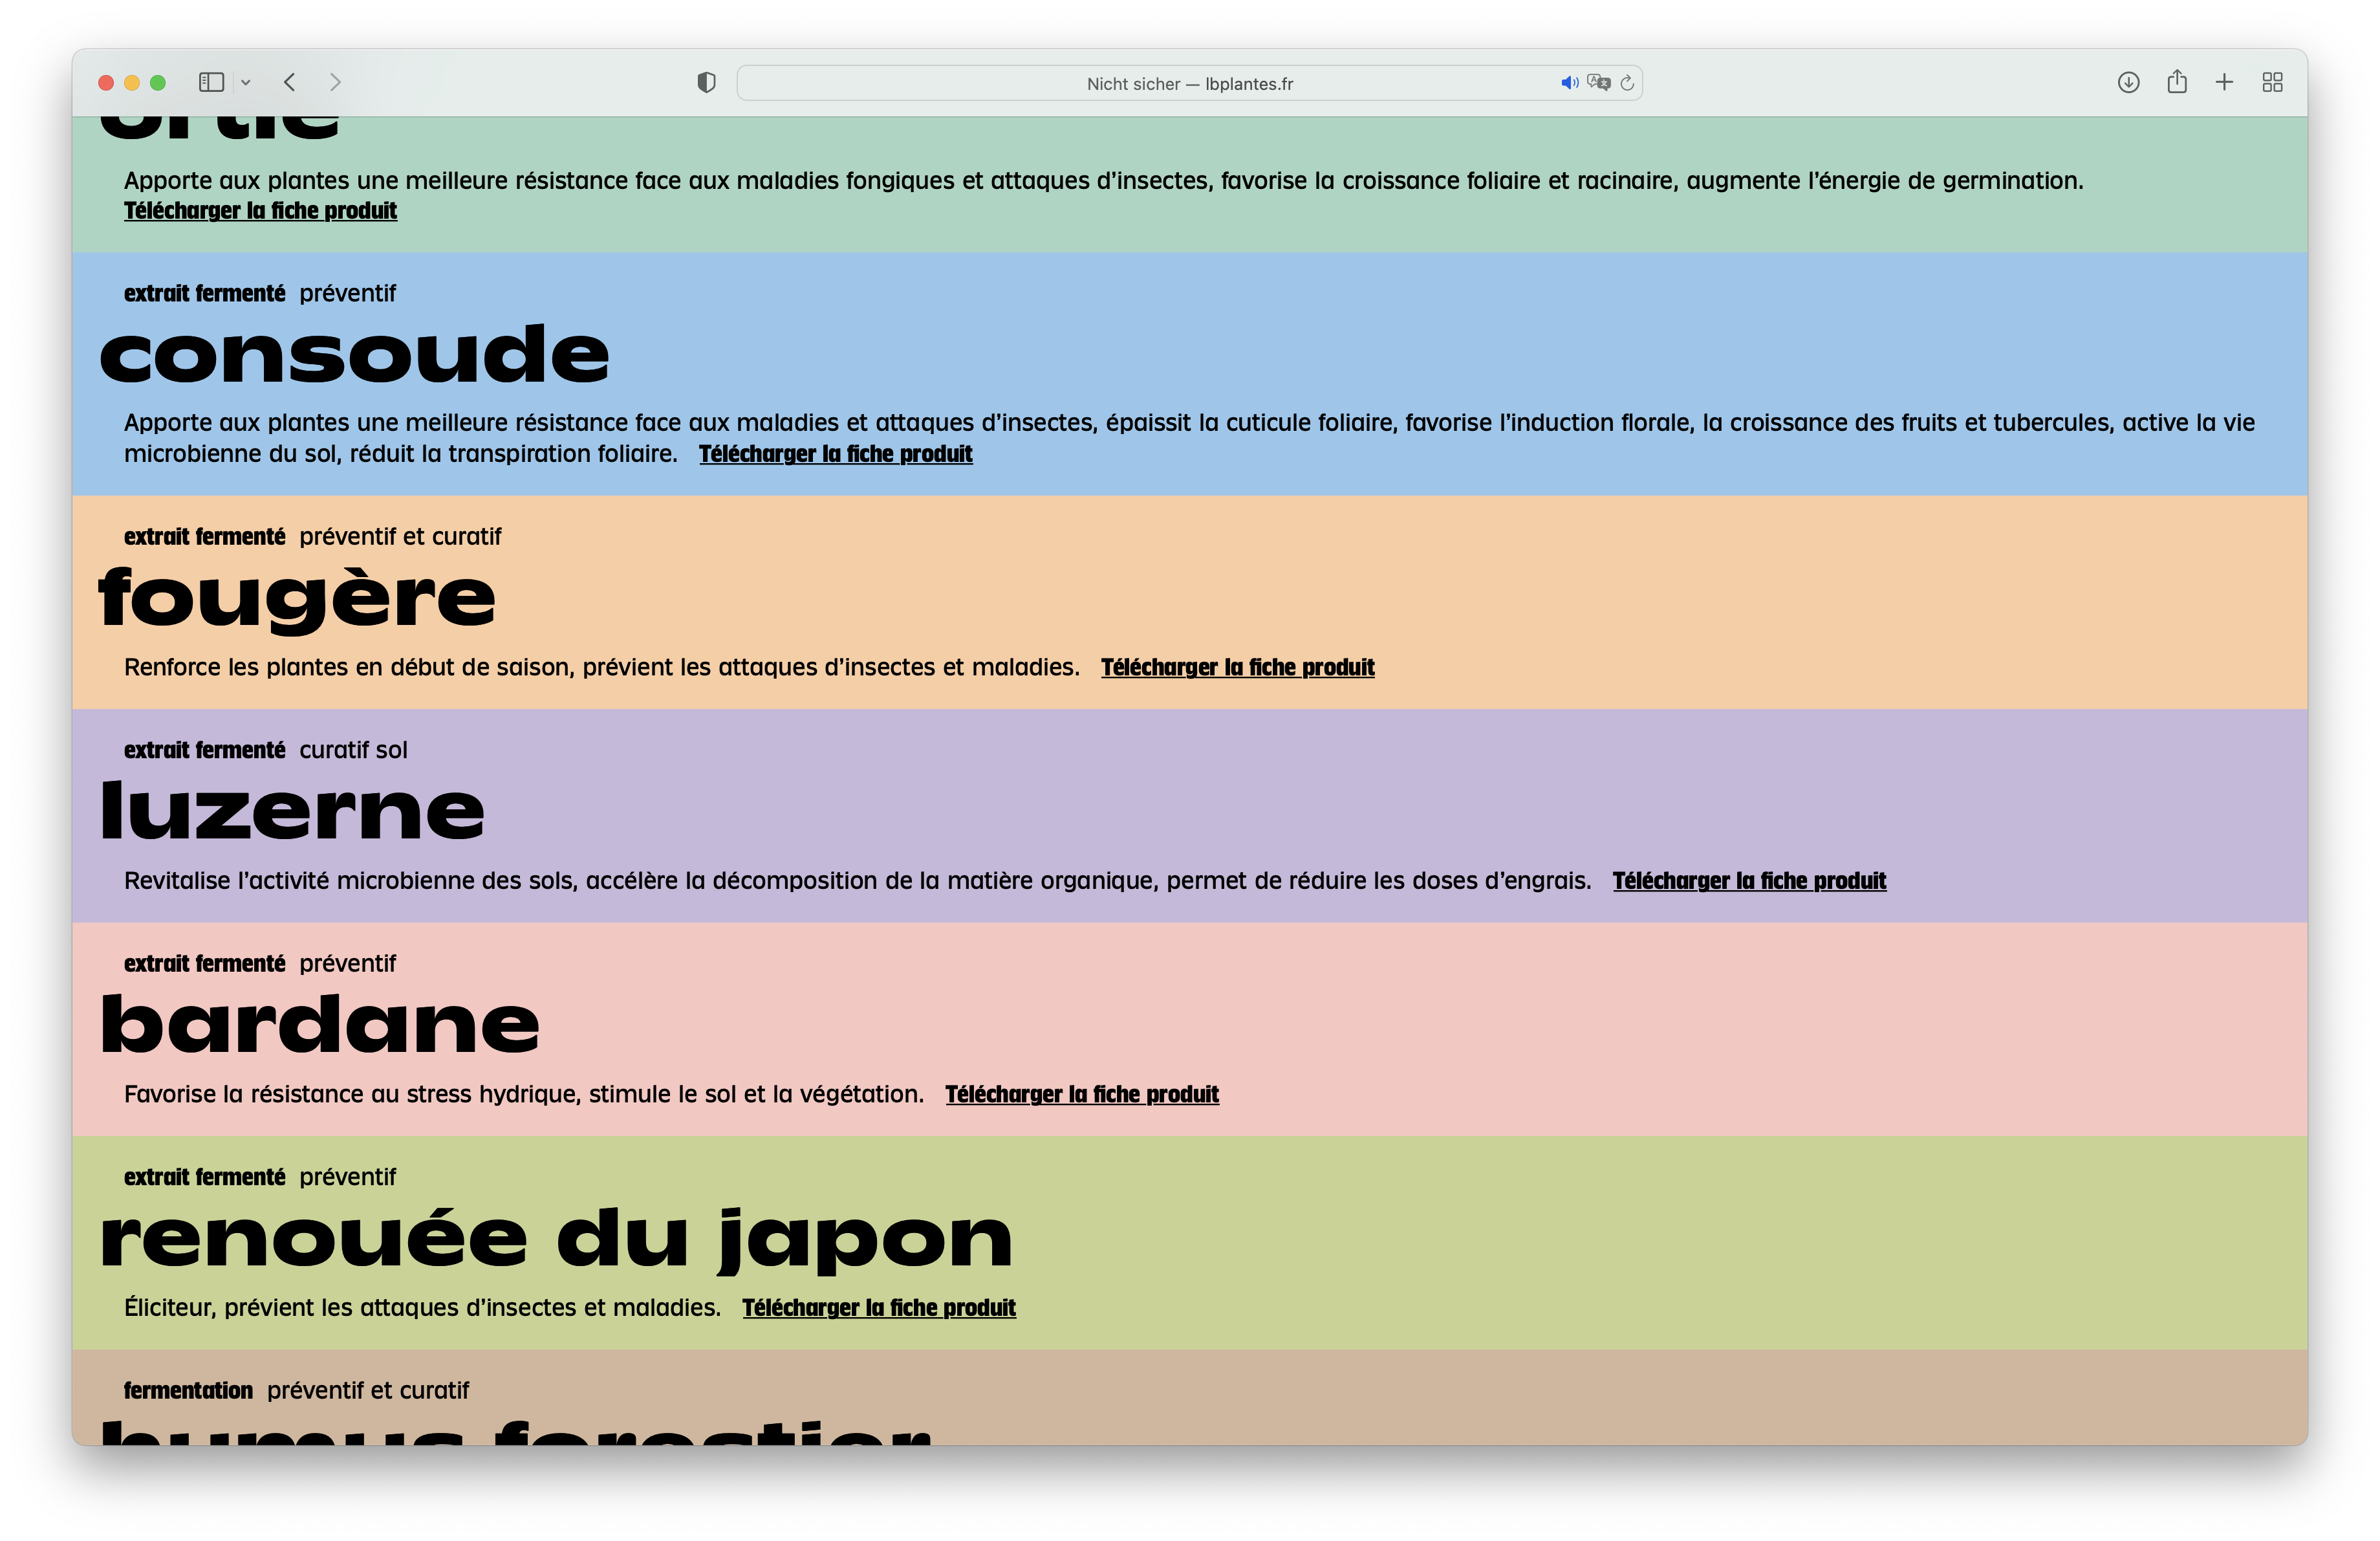Viewport: 2380px width, 1541px height.
Task: Toggle the Safari sidebar
Action: pos(211,82)
